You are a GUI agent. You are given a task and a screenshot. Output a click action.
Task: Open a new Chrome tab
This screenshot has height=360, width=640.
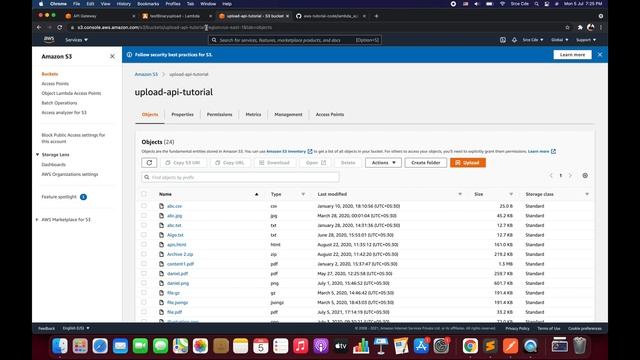[x=376, y=16]
